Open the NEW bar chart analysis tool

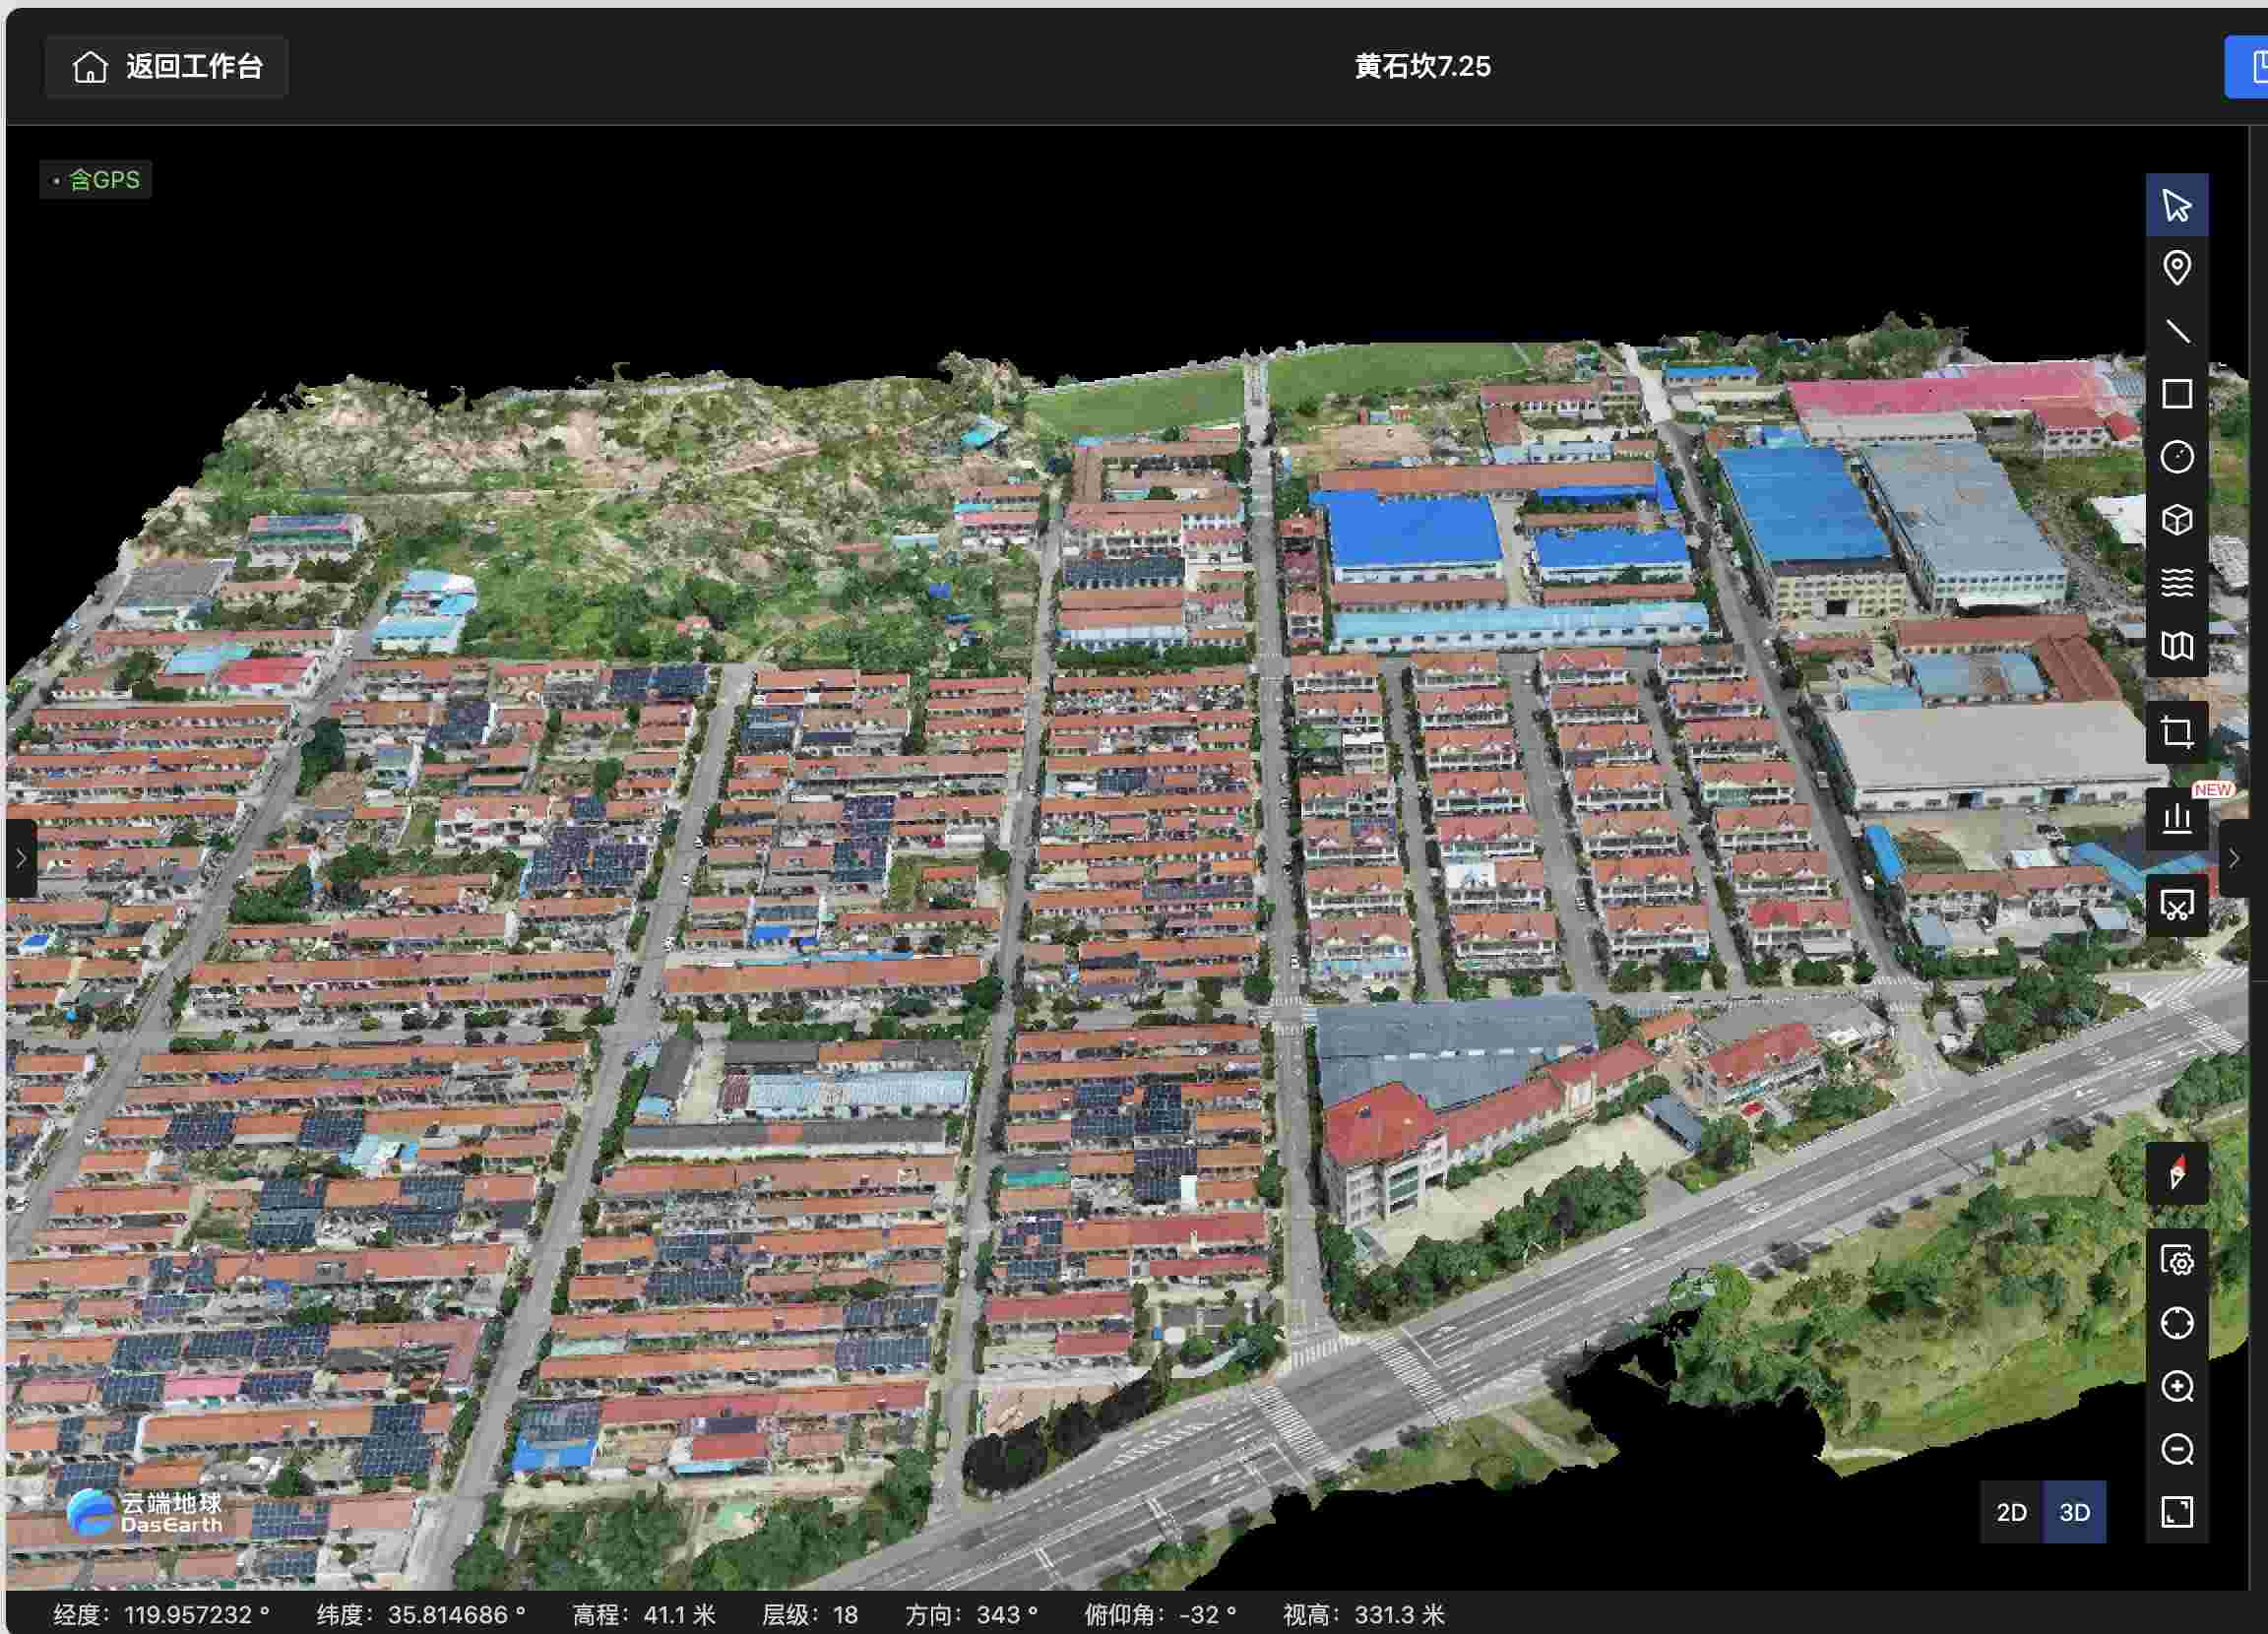[2176, 819]
